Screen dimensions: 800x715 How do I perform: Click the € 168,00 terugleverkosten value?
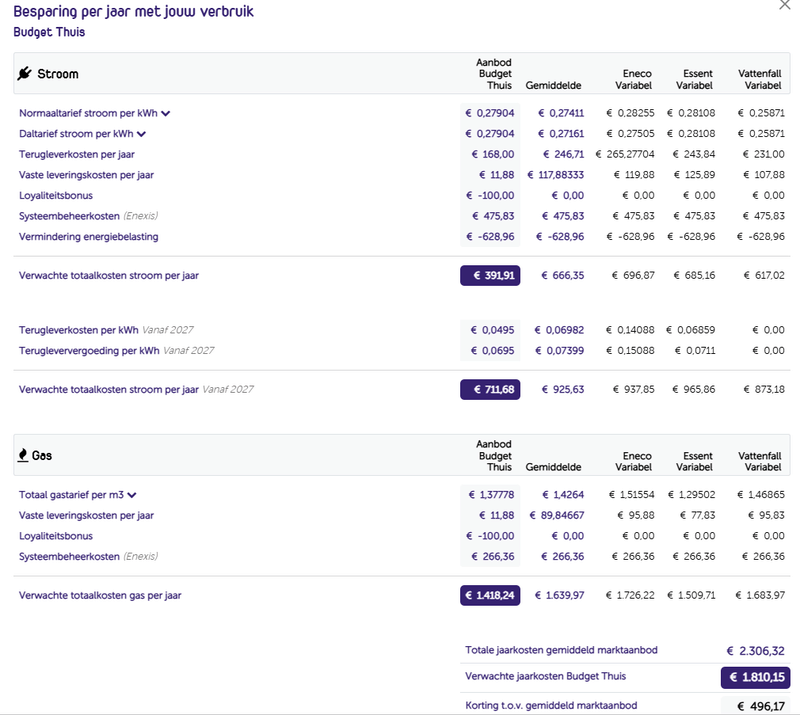click(x=493, y=154)
